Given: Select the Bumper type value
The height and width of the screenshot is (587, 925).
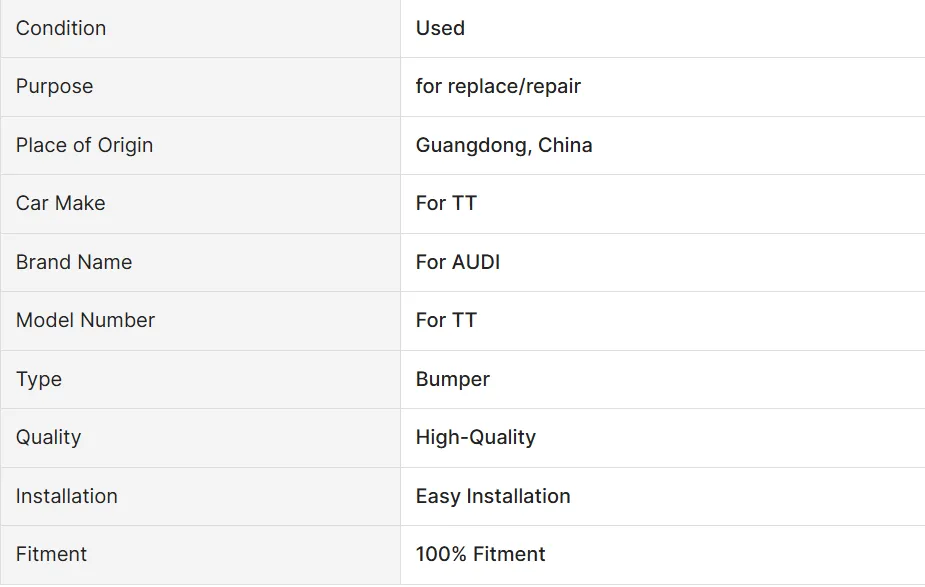Looking at the screenshot, I should coord(453,379).
